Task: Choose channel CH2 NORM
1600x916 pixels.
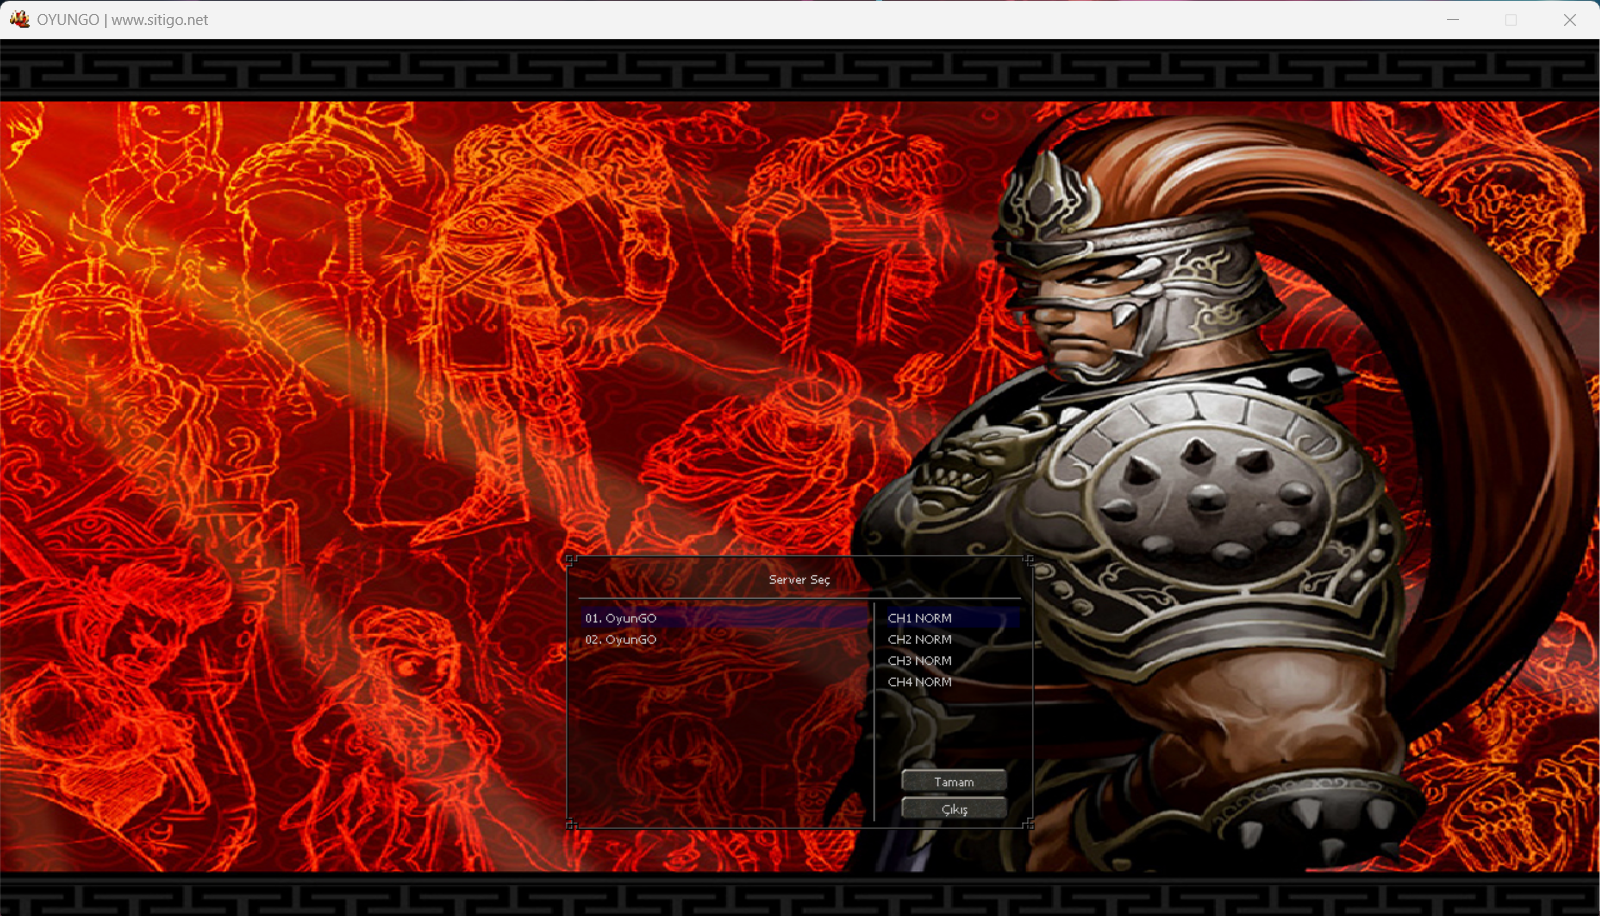Action: pyautogui.click(x=952, y=640)
